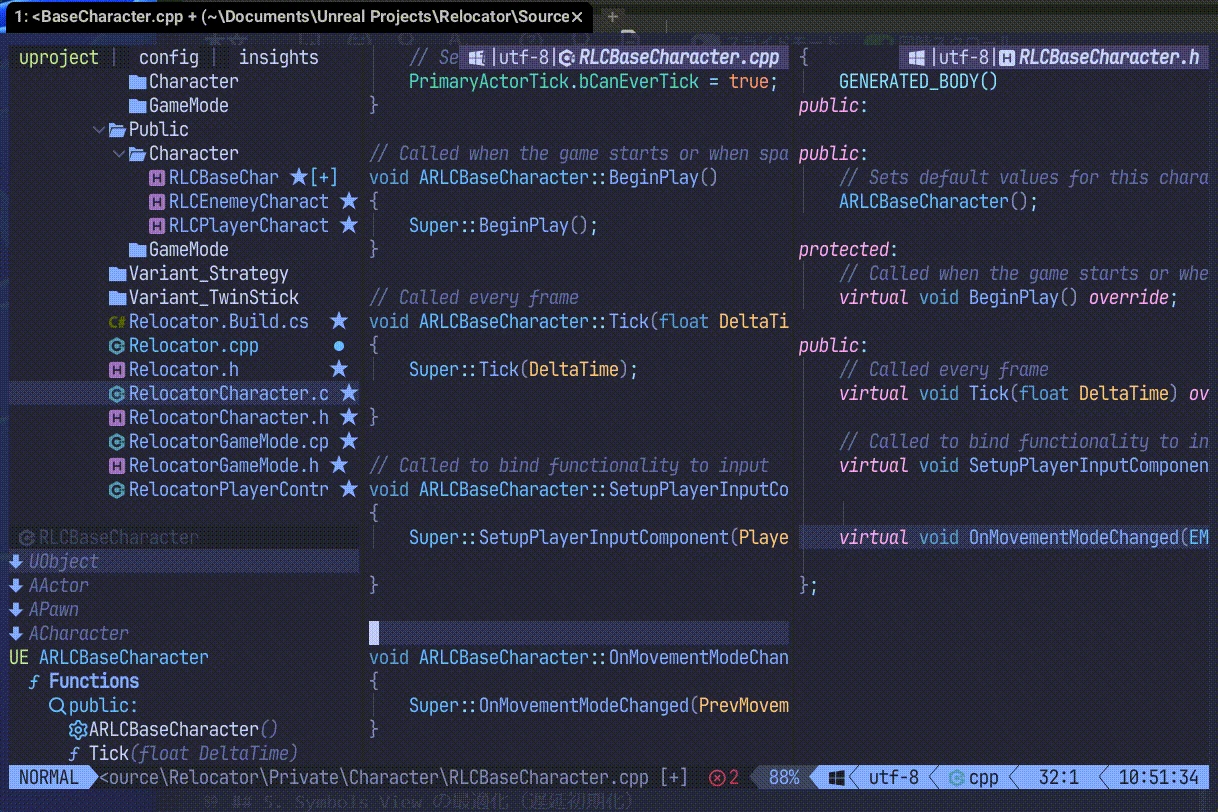Click the utf-8 encoding in status line
This screenshot has height=812, width=1218.
[893, 777]
